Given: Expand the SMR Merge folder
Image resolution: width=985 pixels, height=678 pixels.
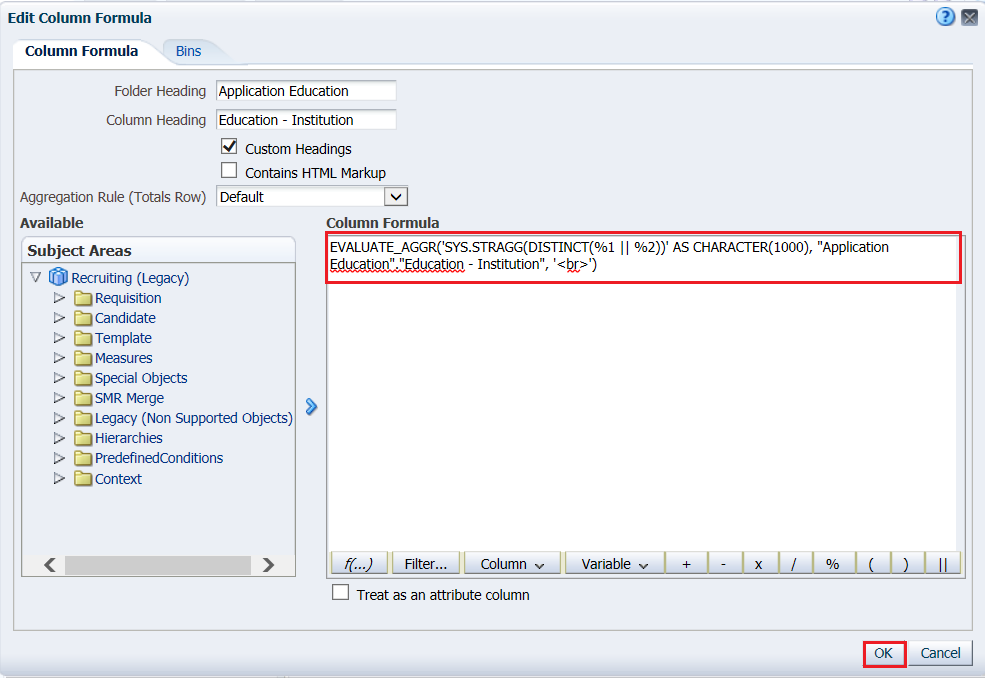Looking at the screenshot, I should 59,398.
